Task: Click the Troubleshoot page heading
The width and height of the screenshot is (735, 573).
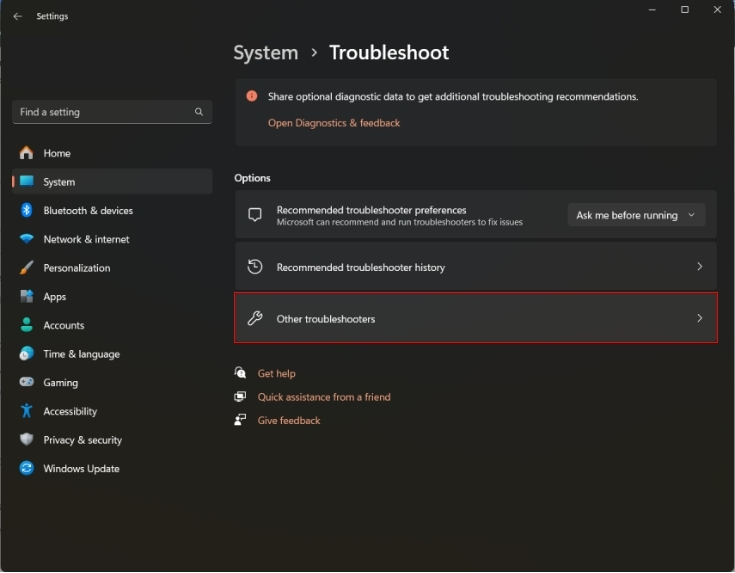Action: point(389,53)
